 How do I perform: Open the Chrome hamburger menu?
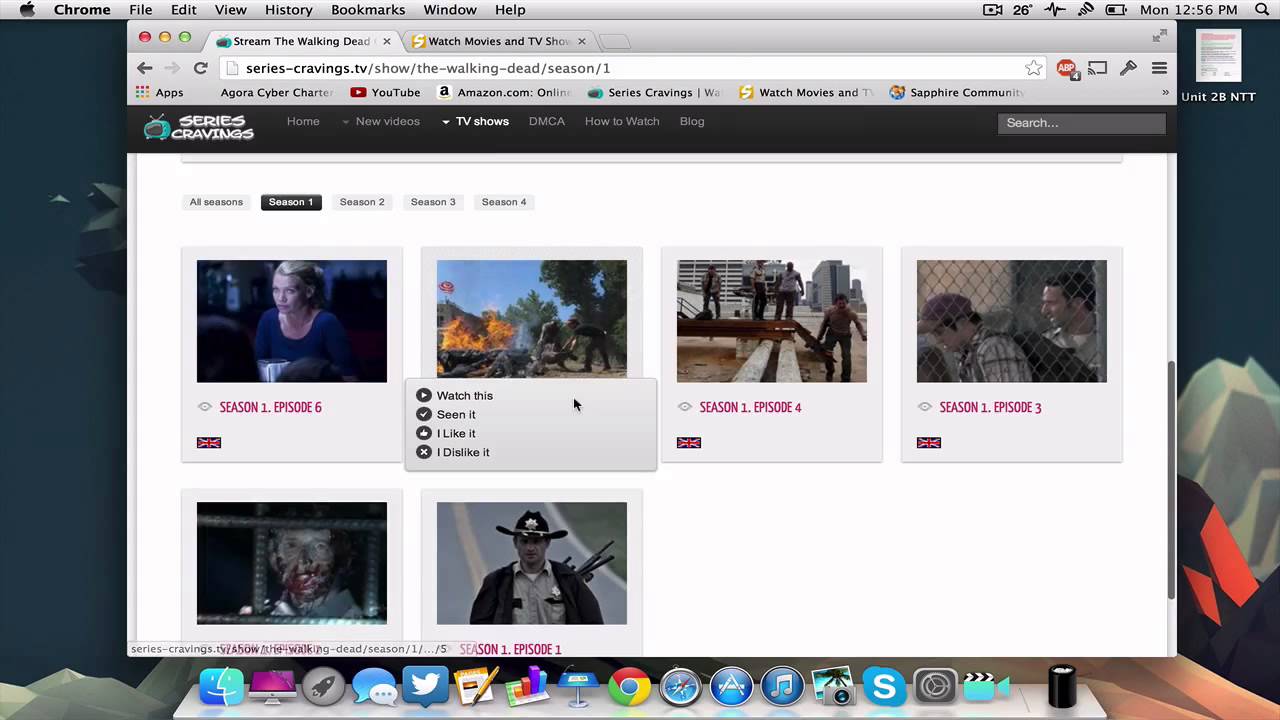pyautogui.click(x=1159, y=68)
